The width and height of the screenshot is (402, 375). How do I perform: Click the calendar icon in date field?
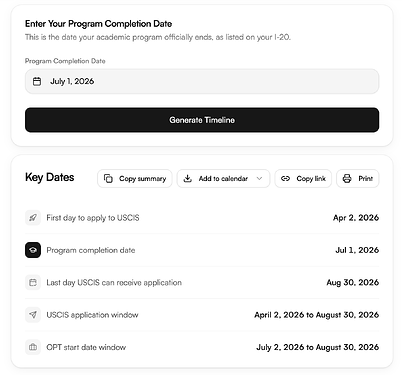tap(37, 81)
